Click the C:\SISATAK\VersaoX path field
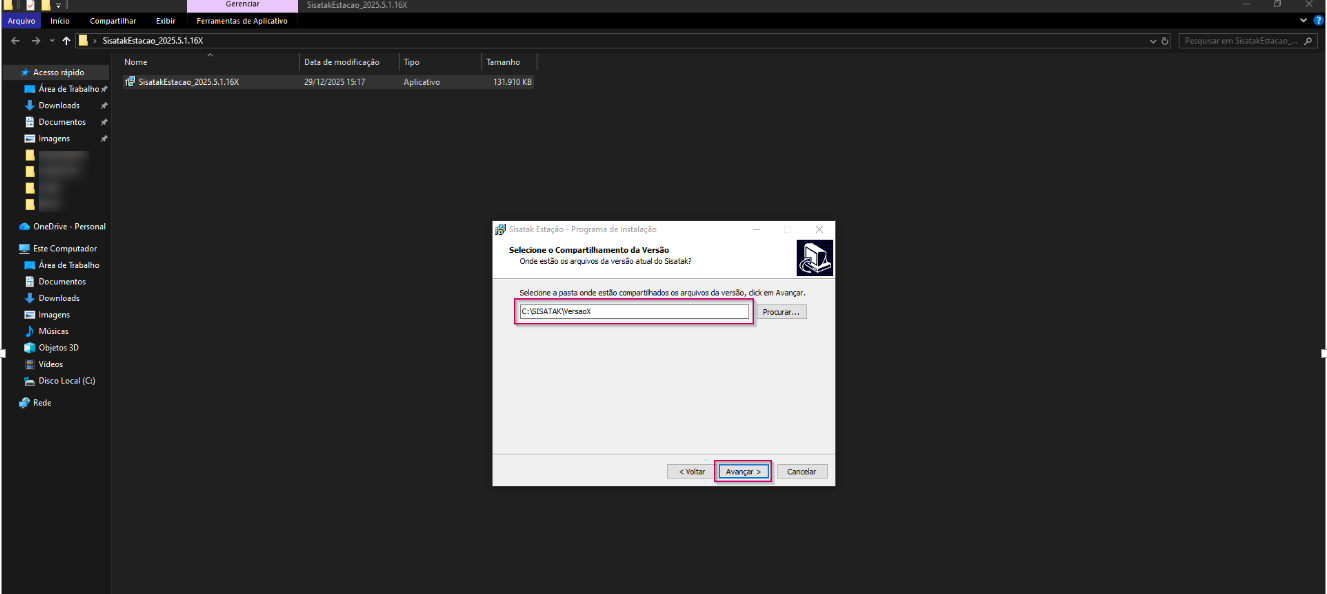Image resolution: width=1327 pixels, height=594 pixels. point(633,312)
